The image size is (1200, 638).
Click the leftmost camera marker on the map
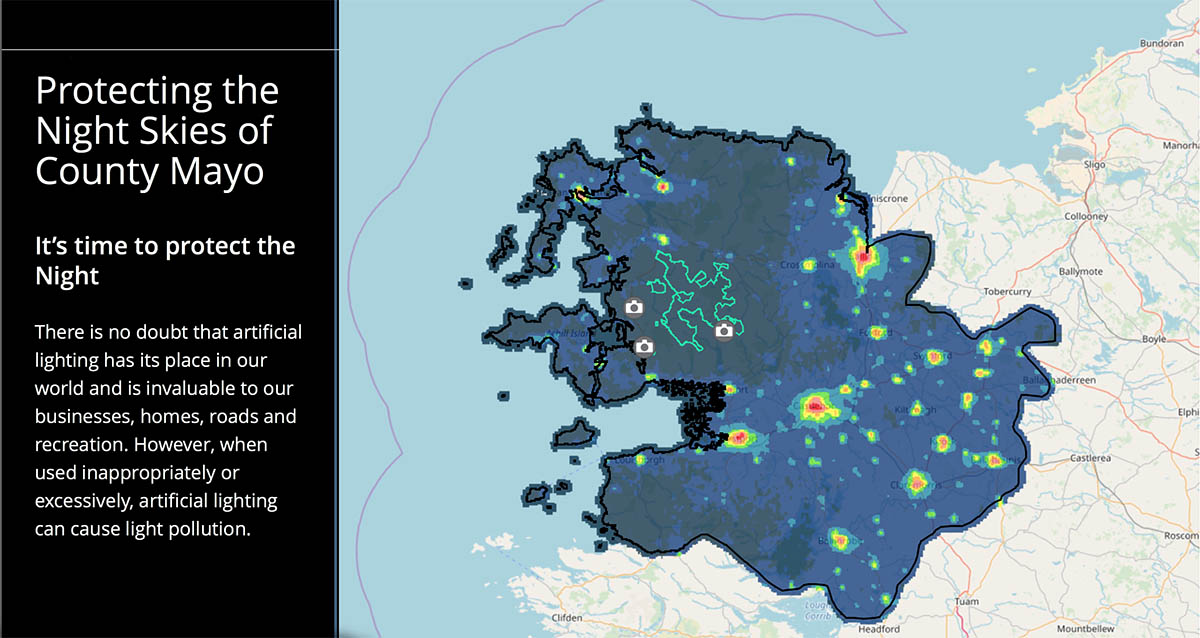[x=634, y=308]
